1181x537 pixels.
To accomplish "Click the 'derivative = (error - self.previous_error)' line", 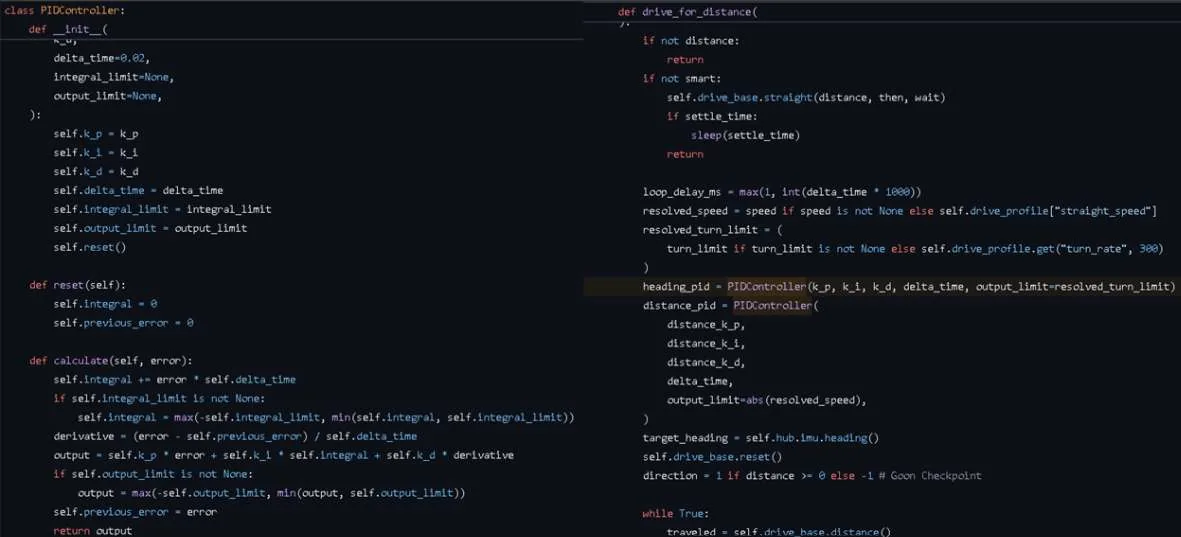I will tap(234, 436).
